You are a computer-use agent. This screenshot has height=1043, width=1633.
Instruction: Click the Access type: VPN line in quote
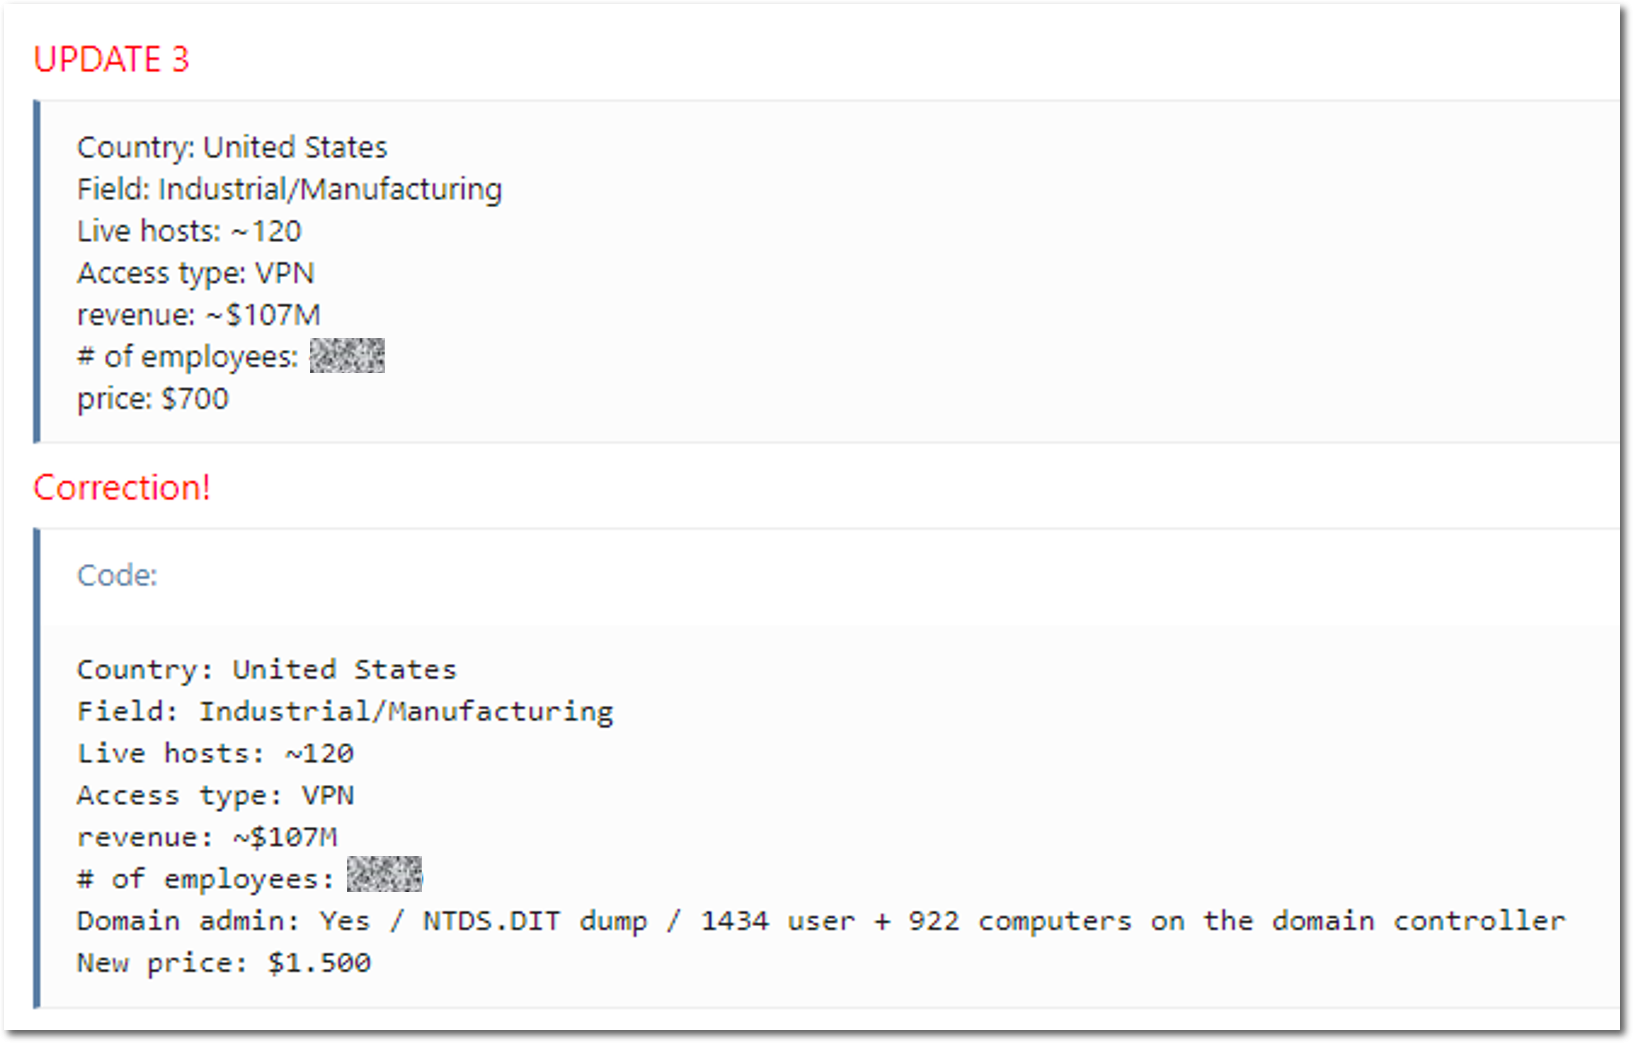(x=196, y=273)
